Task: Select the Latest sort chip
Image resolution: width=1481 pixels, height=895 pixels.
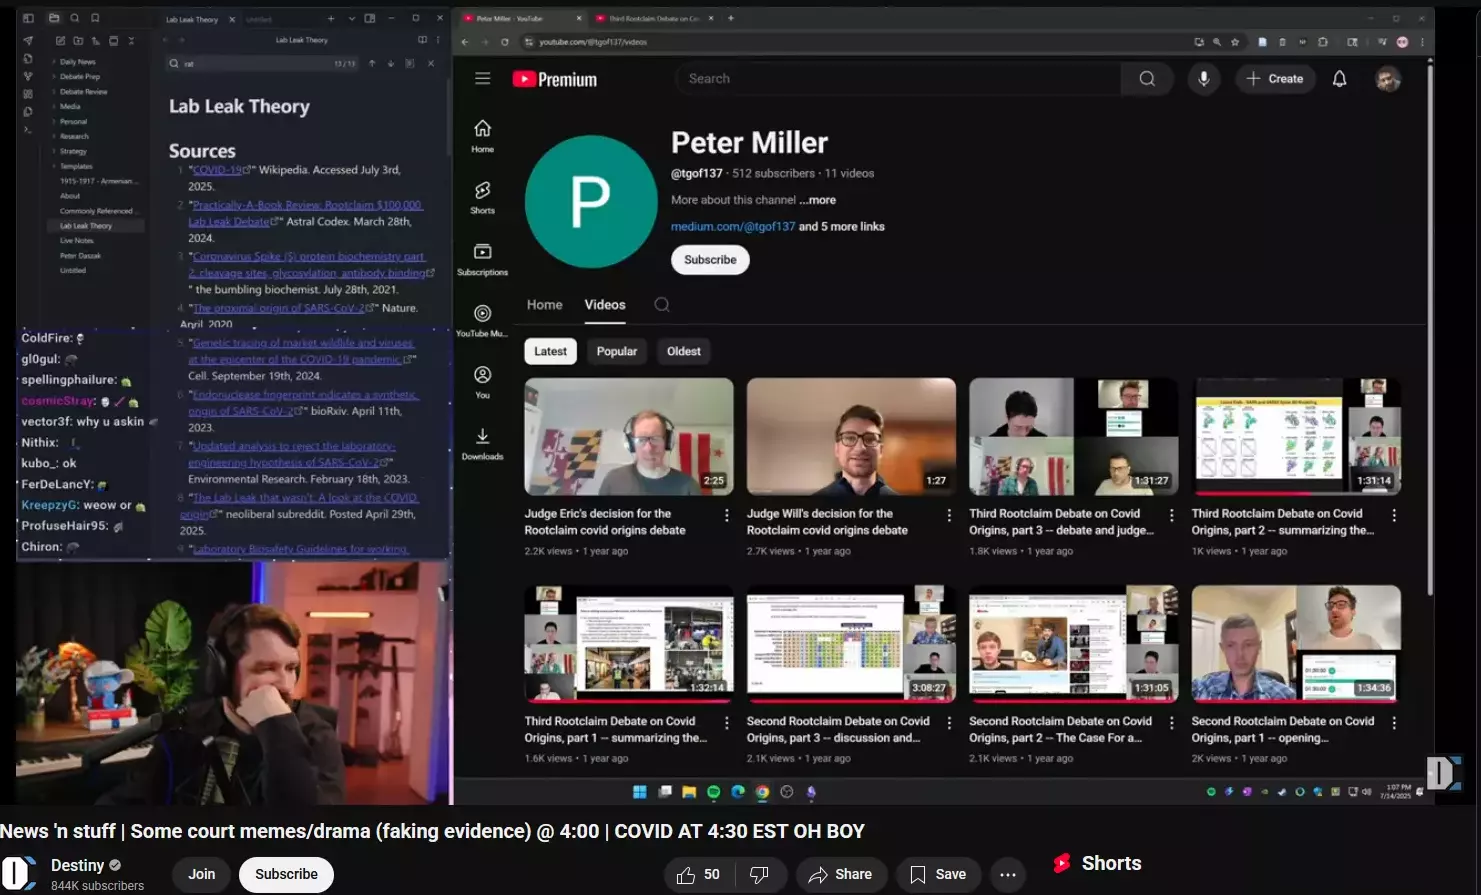Action: pos(550,351)
